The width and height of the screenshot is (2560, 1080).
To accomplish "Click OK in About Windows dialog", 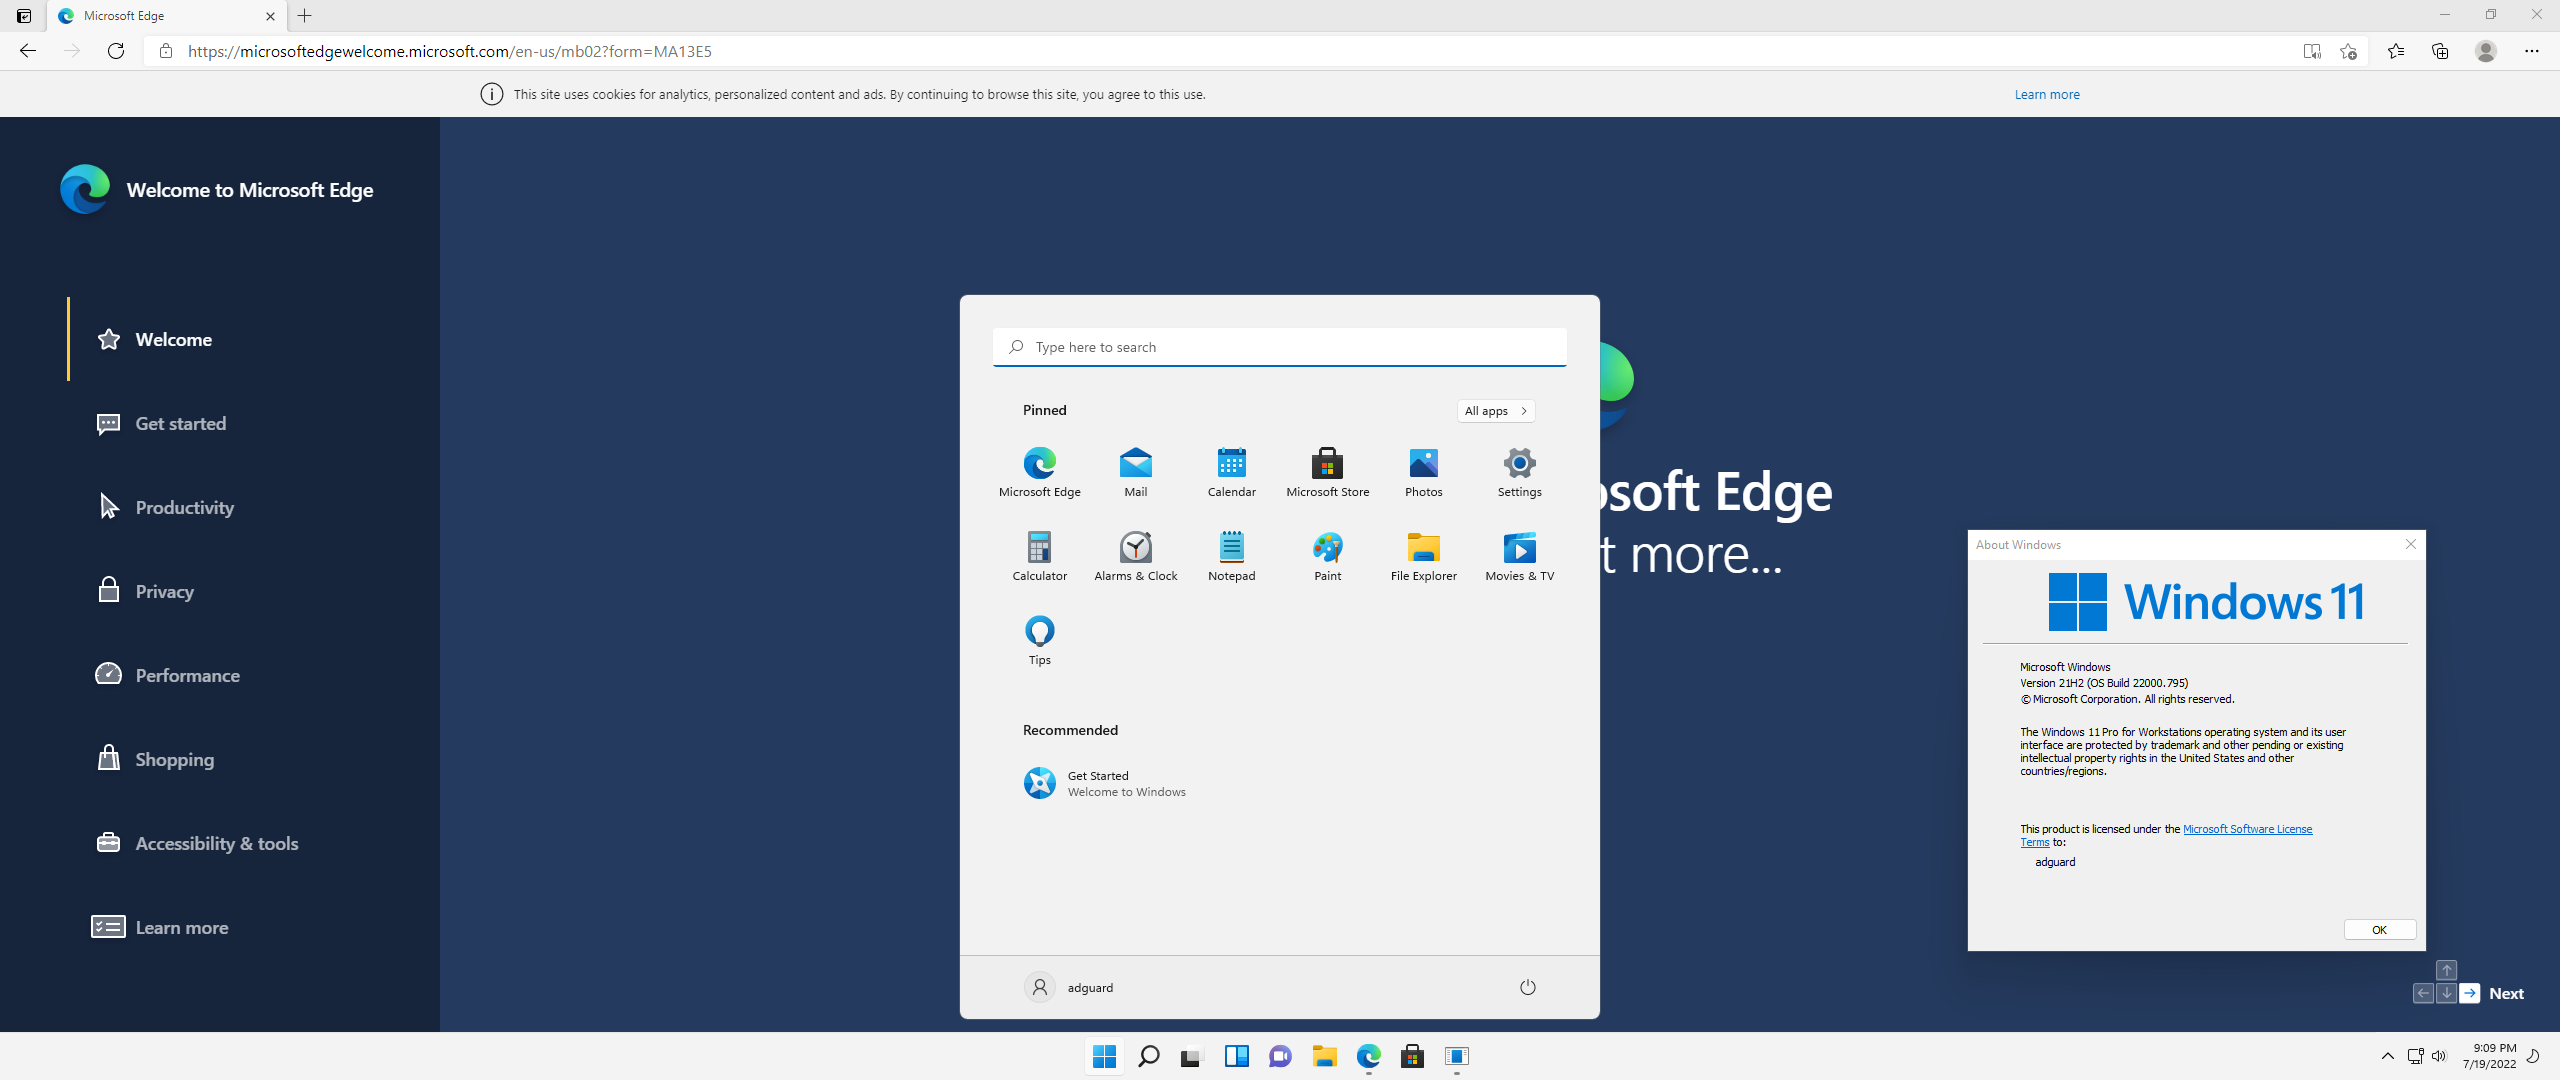I will (x=2379, y=930).
